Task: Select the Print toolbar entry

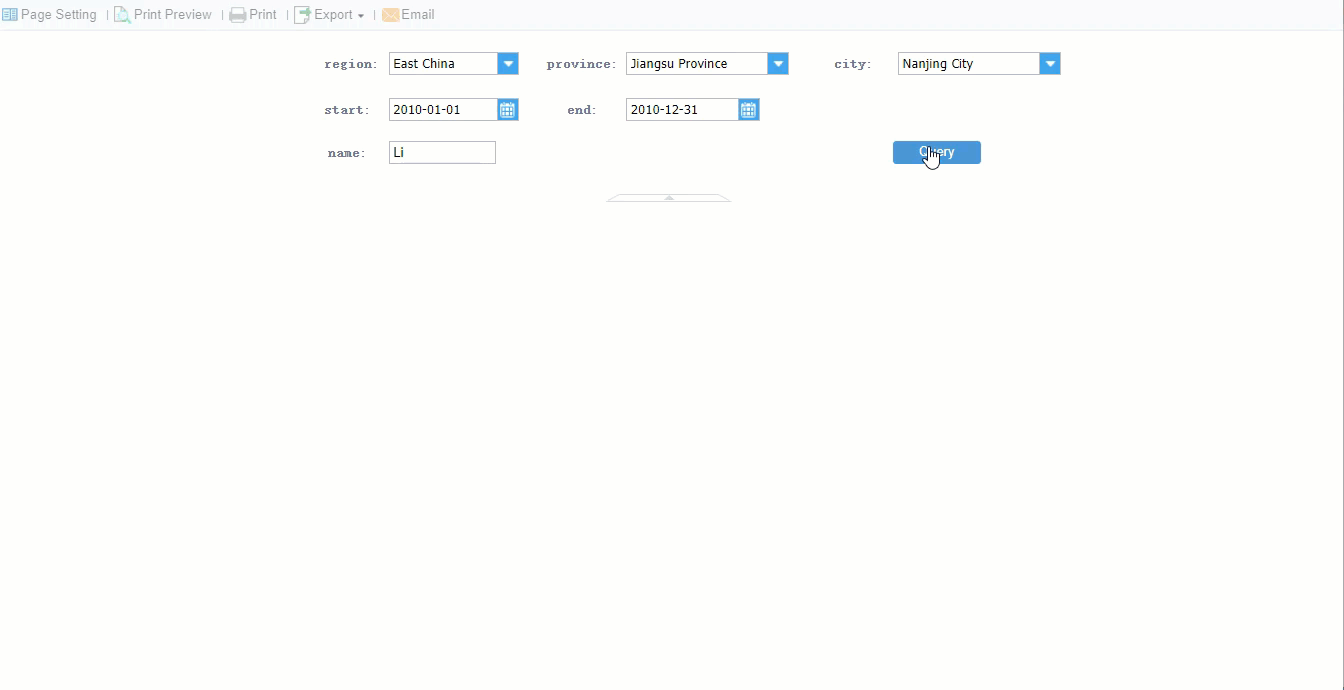Action: [261, 14]
